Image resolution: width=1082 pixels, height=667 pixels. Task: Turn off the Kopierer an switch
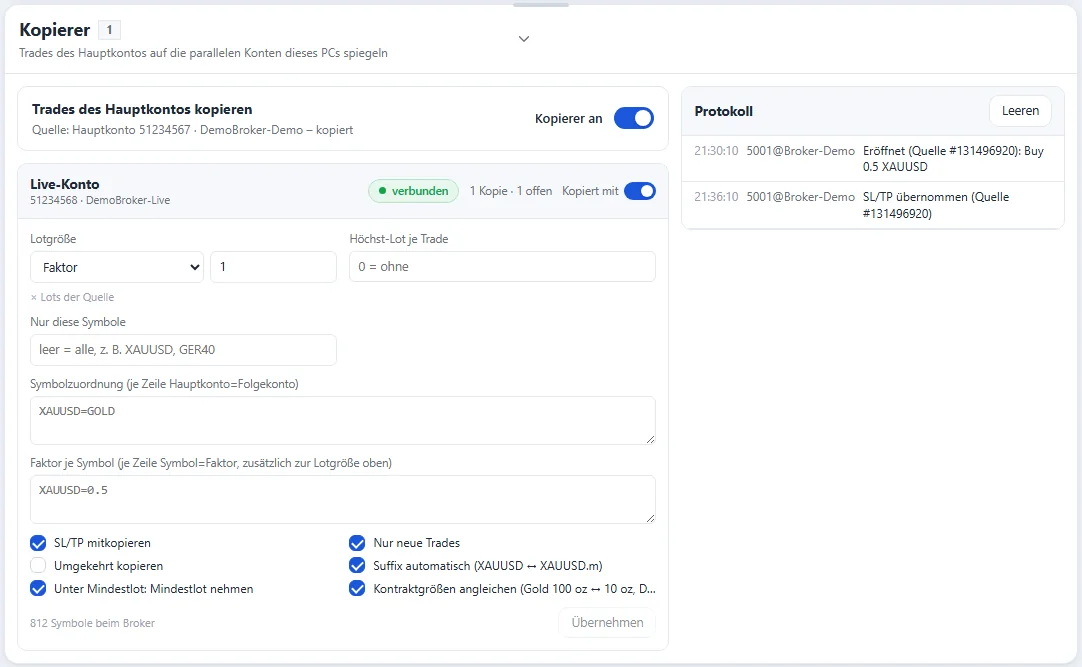633,118
